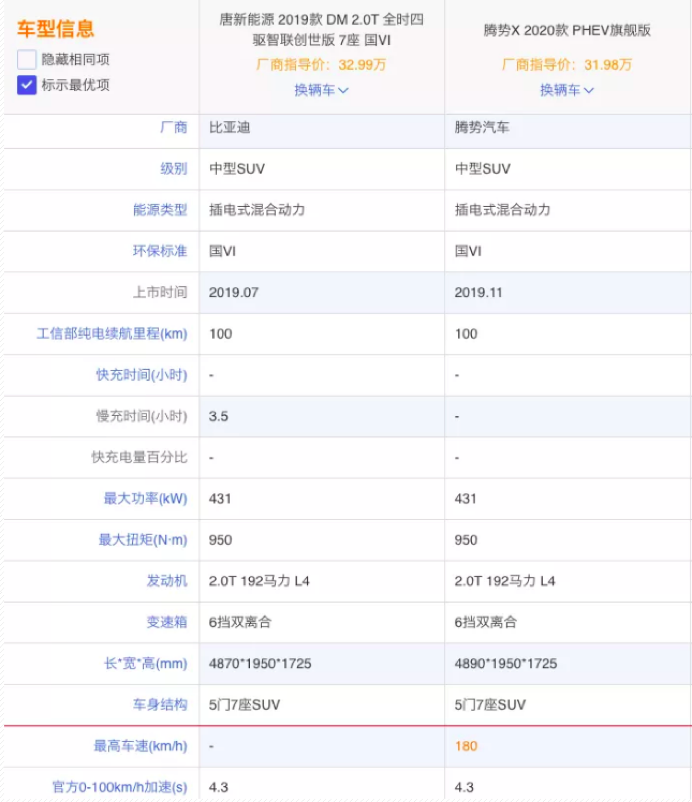Enable the 隐藏相同项 checkbox
The width and height of the screenshot is (692, 802).
27,59
